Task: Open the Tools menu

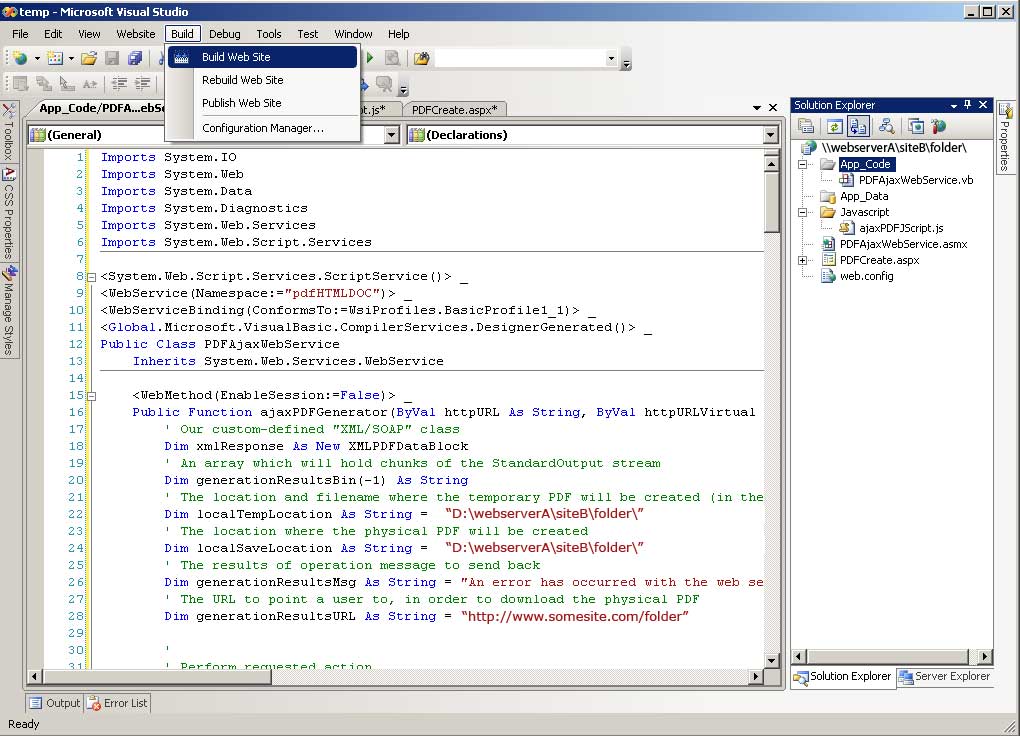Action: click(269, 34)
